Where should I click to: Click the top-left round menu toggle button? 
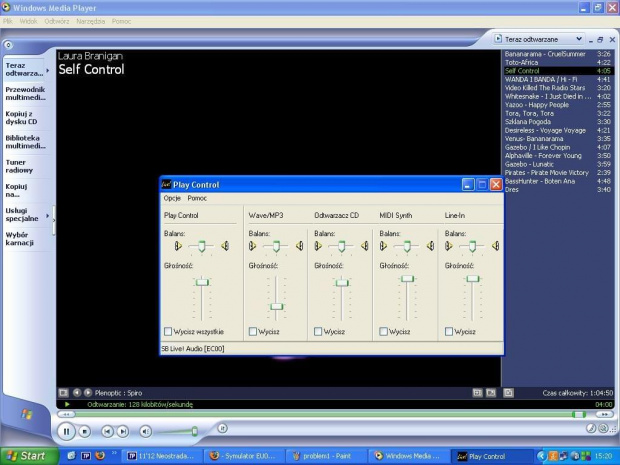8,45
